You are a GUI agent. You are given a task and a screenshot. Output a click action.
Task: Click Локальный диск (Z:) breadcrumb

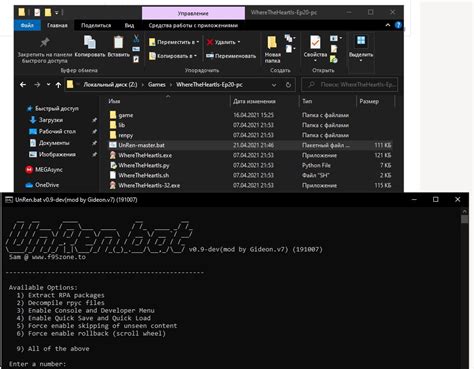coord(110,85)
